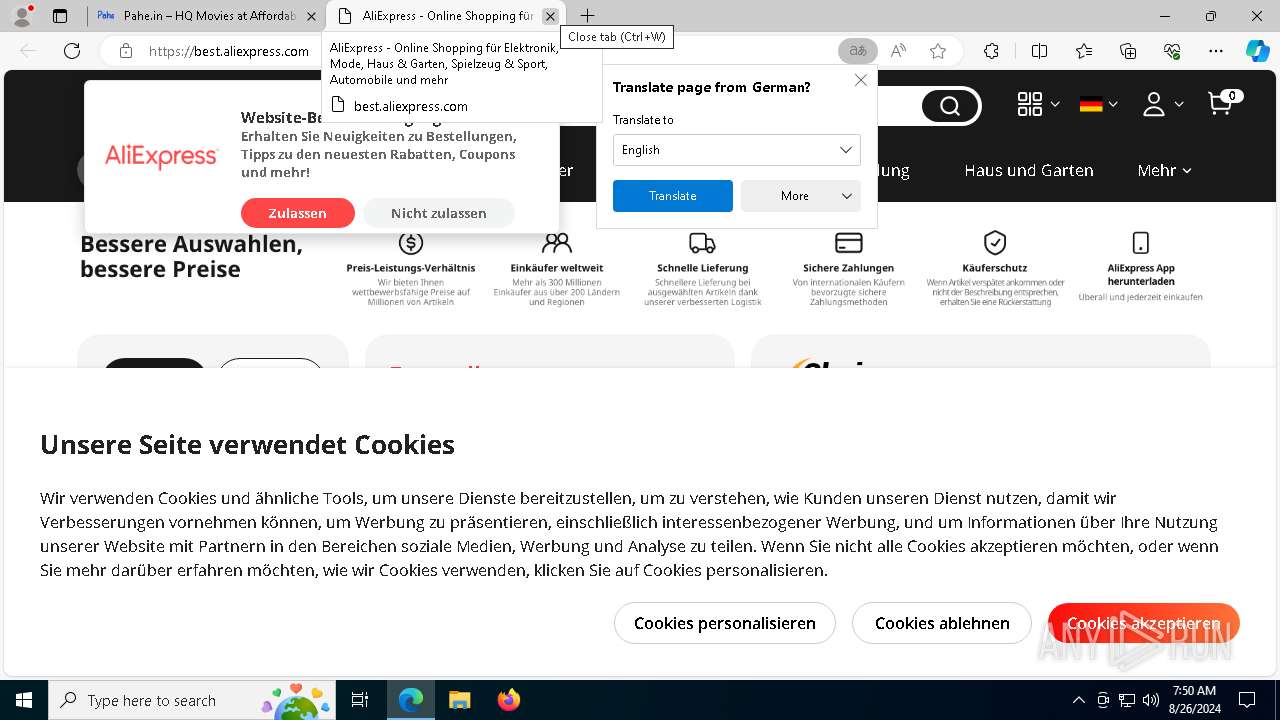
Task: Click Zulassen to allow notifications
Action: pos(298,213)
